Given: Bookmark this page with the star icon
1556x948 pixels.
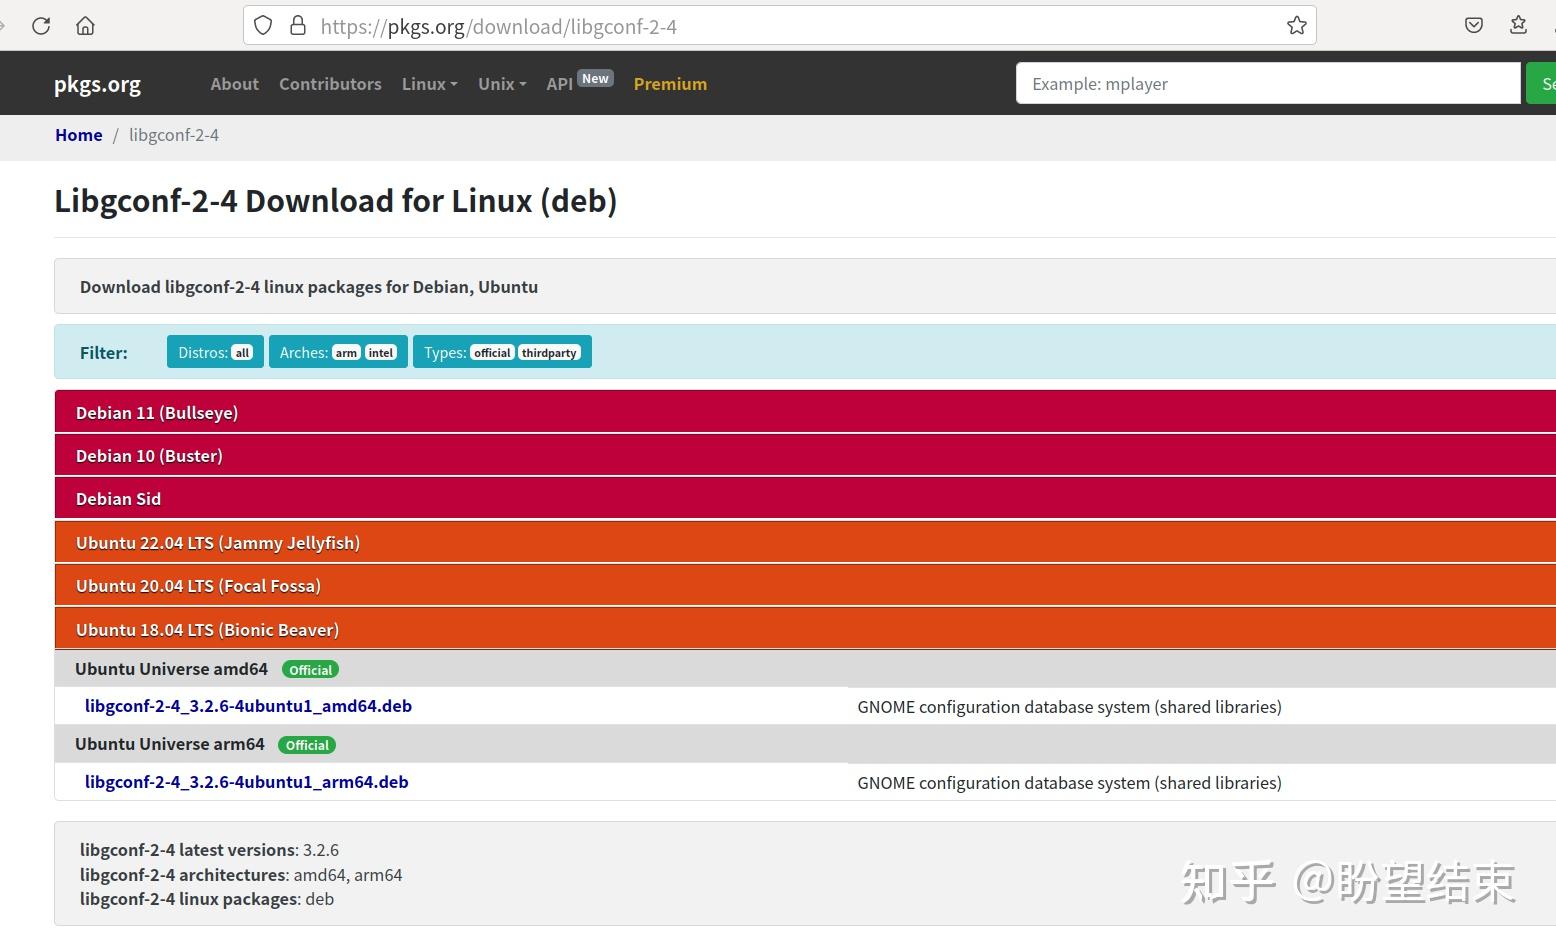Looking at the screenshot, I should [x=1296, y=26].
